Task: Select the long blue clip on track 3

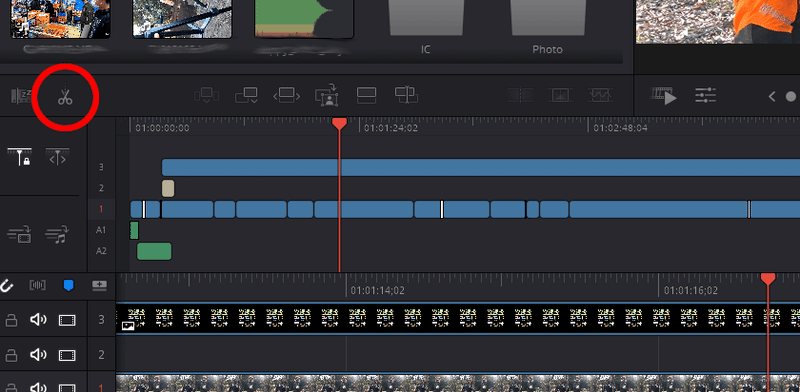Action: point(481,167)
